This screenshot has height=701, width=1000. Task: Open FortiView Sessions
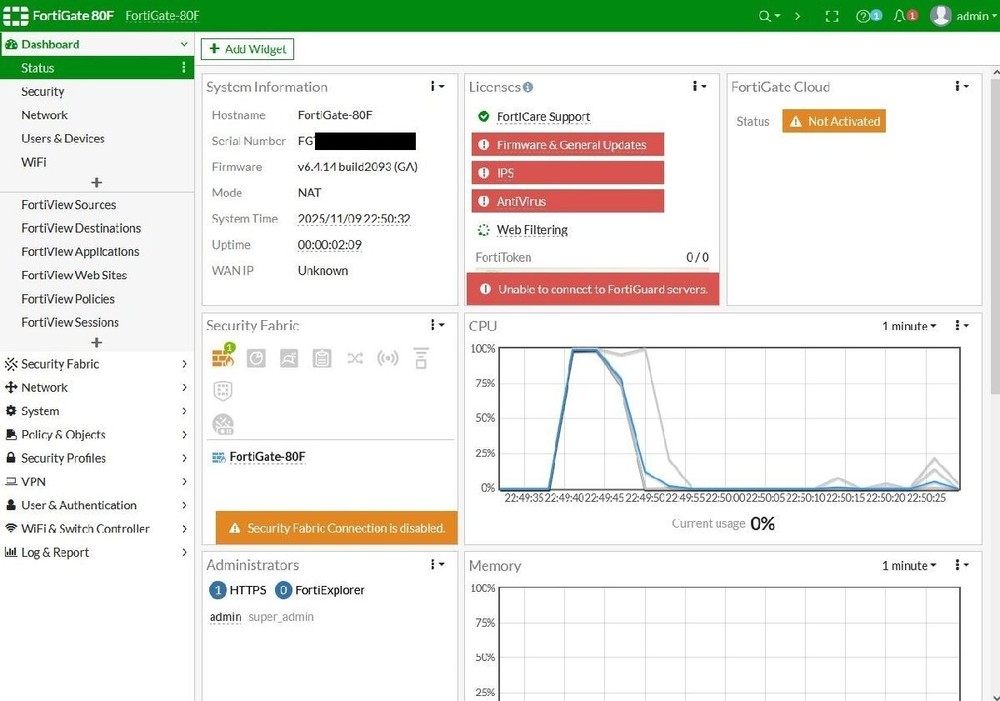click(x=70, y=322)
